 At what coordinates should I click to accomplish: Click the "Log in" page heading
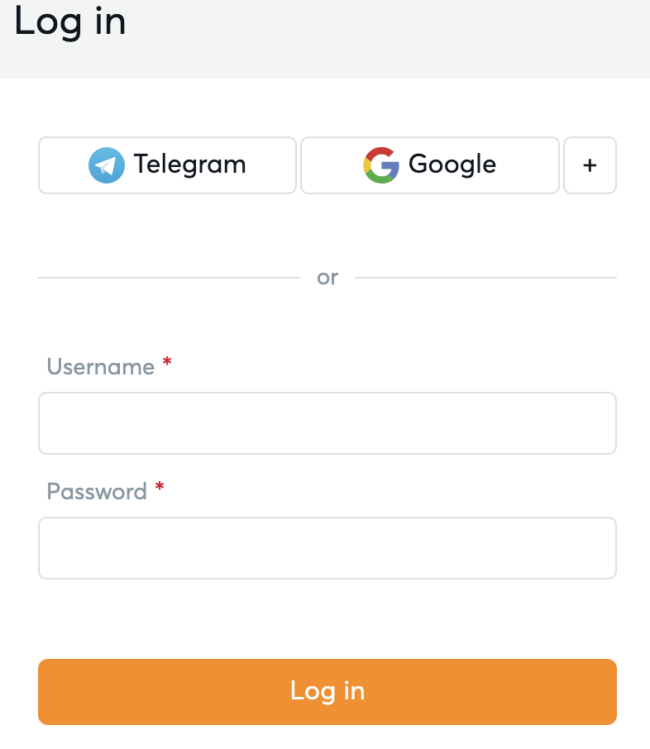click(x=70, y=21)
